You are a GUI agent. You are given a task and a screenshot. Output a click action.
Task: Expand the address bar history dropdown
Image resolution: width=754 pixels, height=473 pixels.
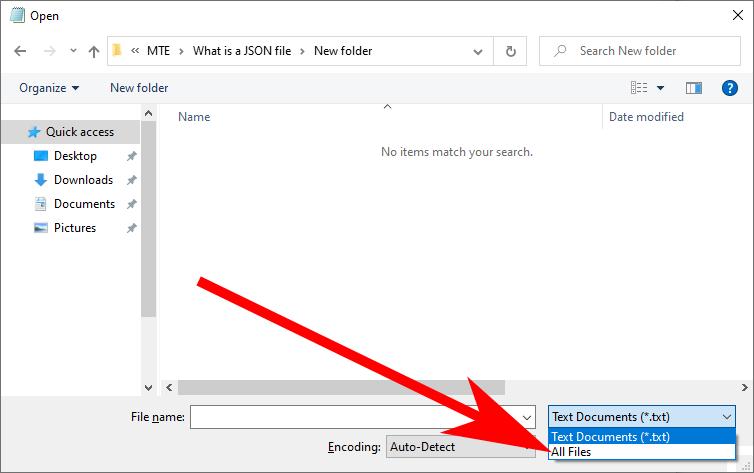pyautogui.click(x=478, y=51)
